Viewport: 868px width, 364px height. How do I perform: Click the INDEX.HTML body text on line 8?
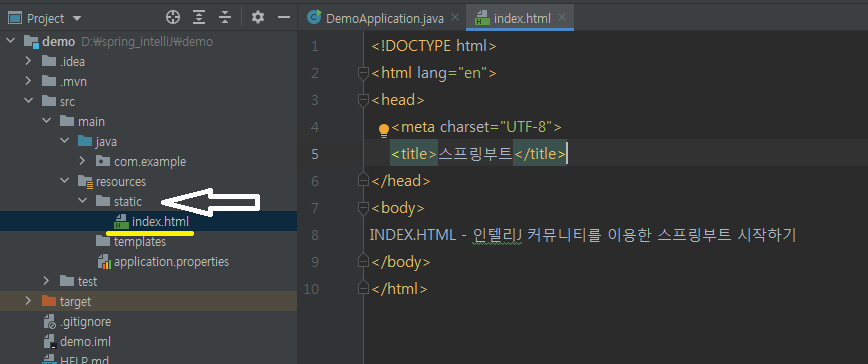(x=583, y=235)
